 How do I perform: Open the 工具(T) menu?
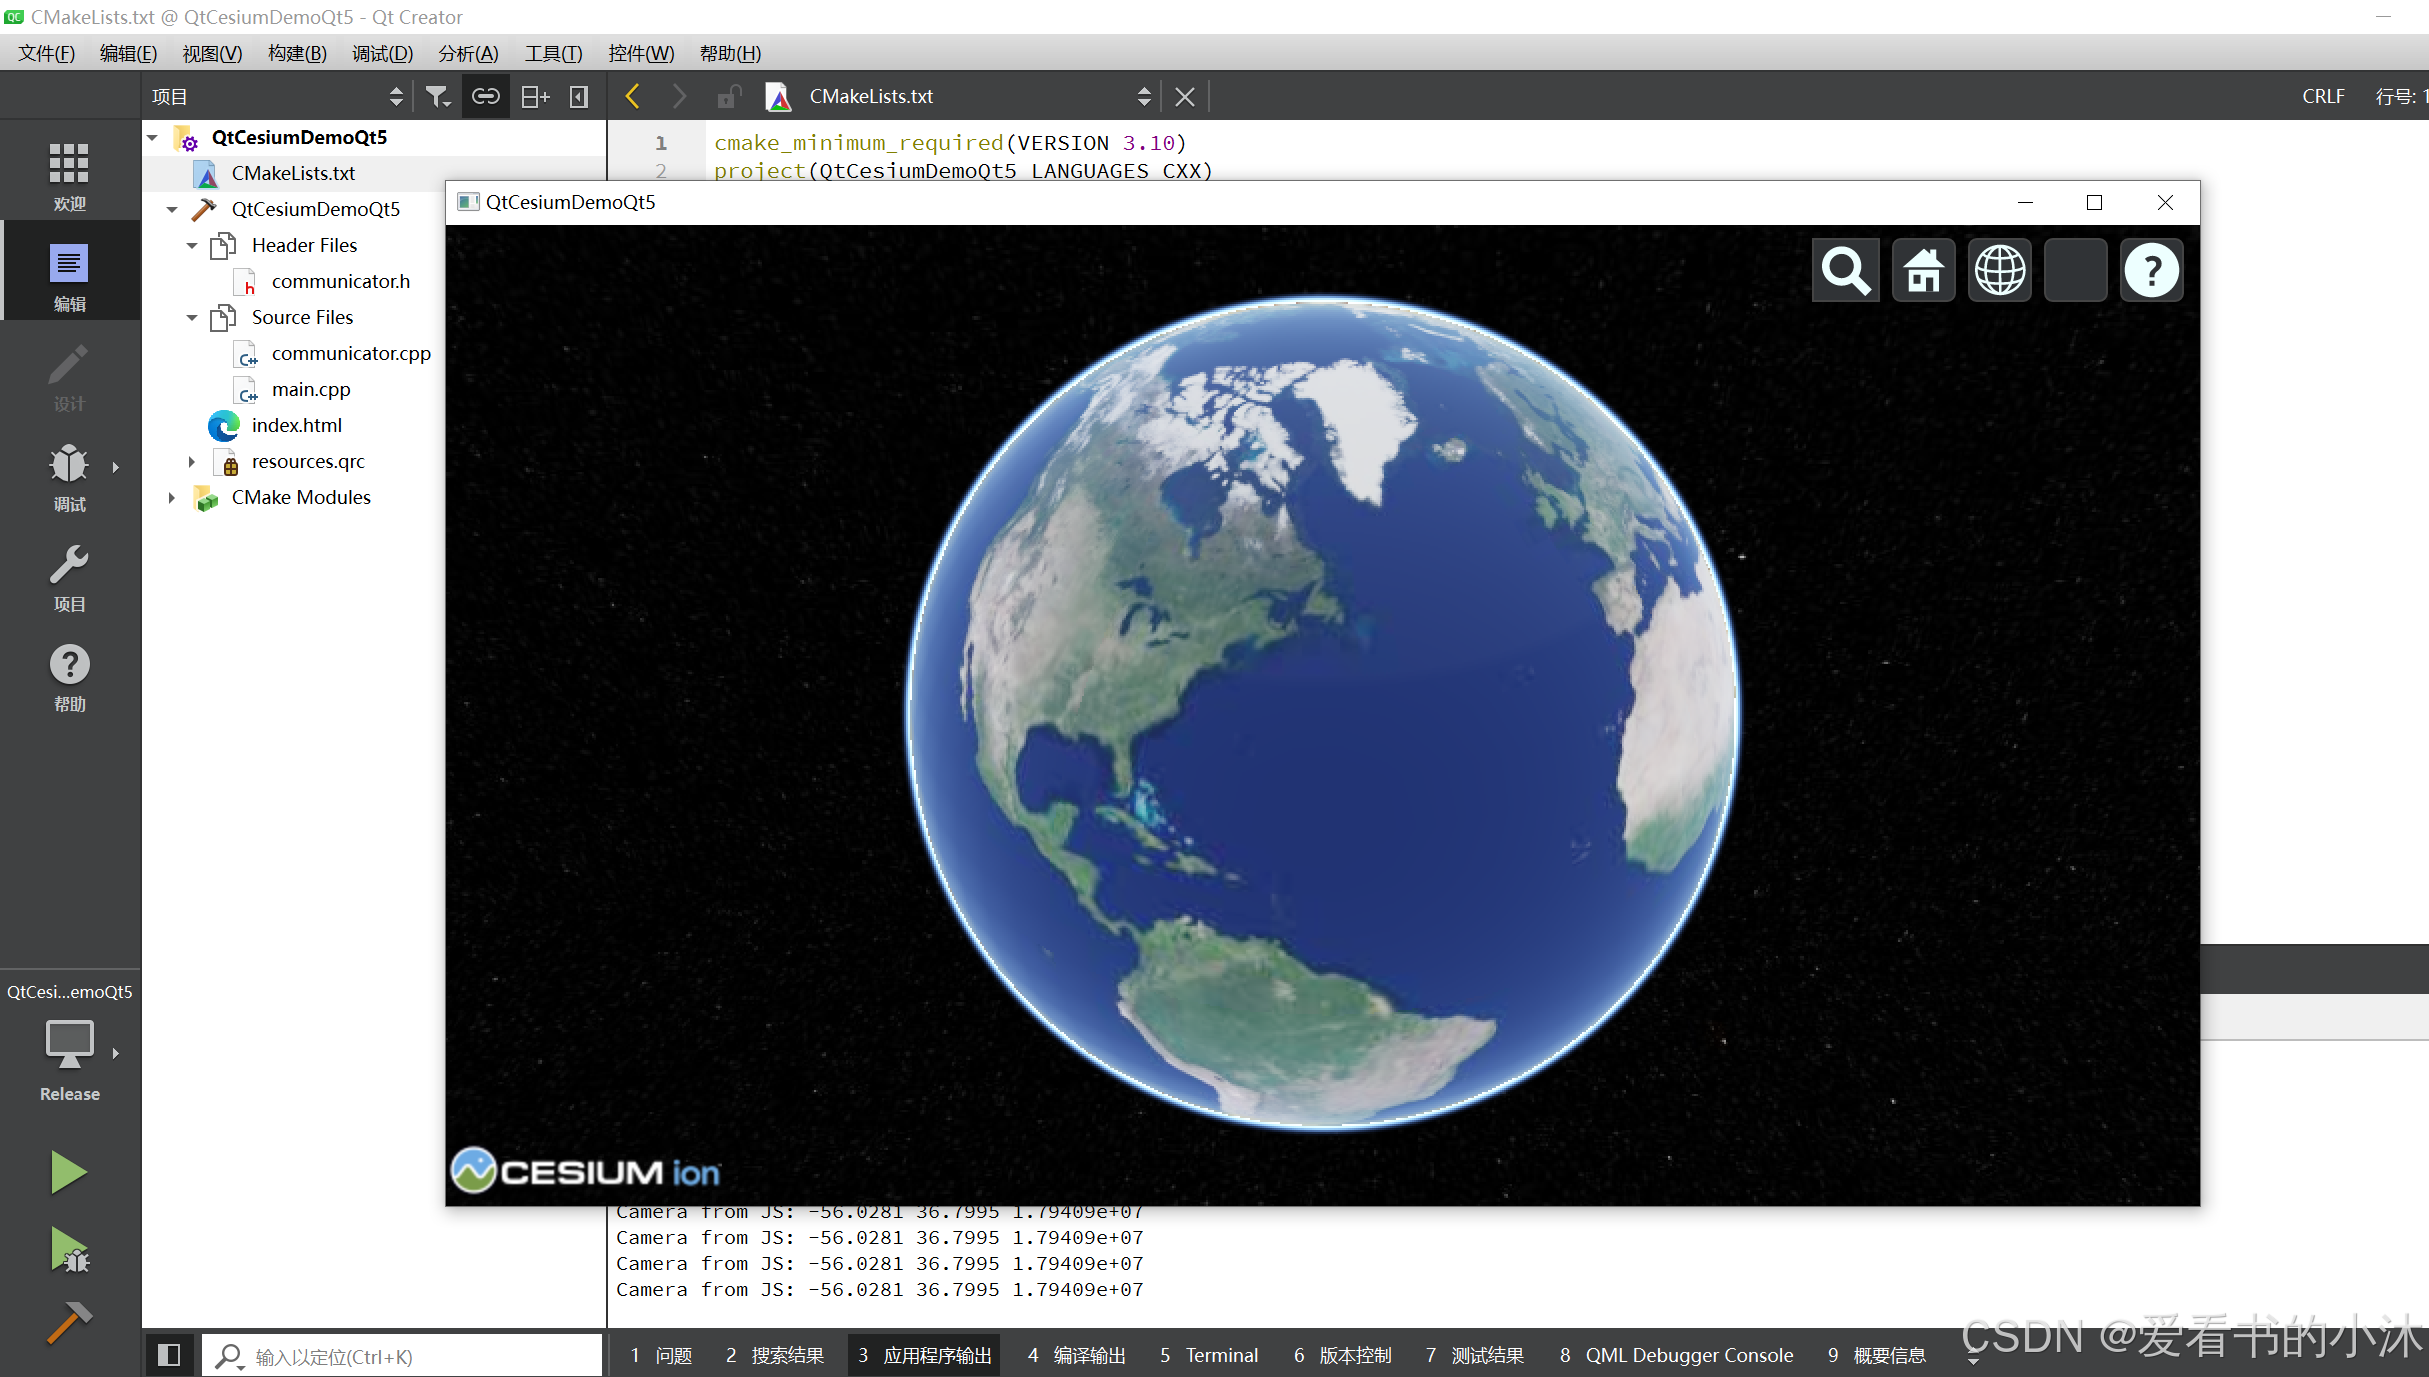[553, 53]
